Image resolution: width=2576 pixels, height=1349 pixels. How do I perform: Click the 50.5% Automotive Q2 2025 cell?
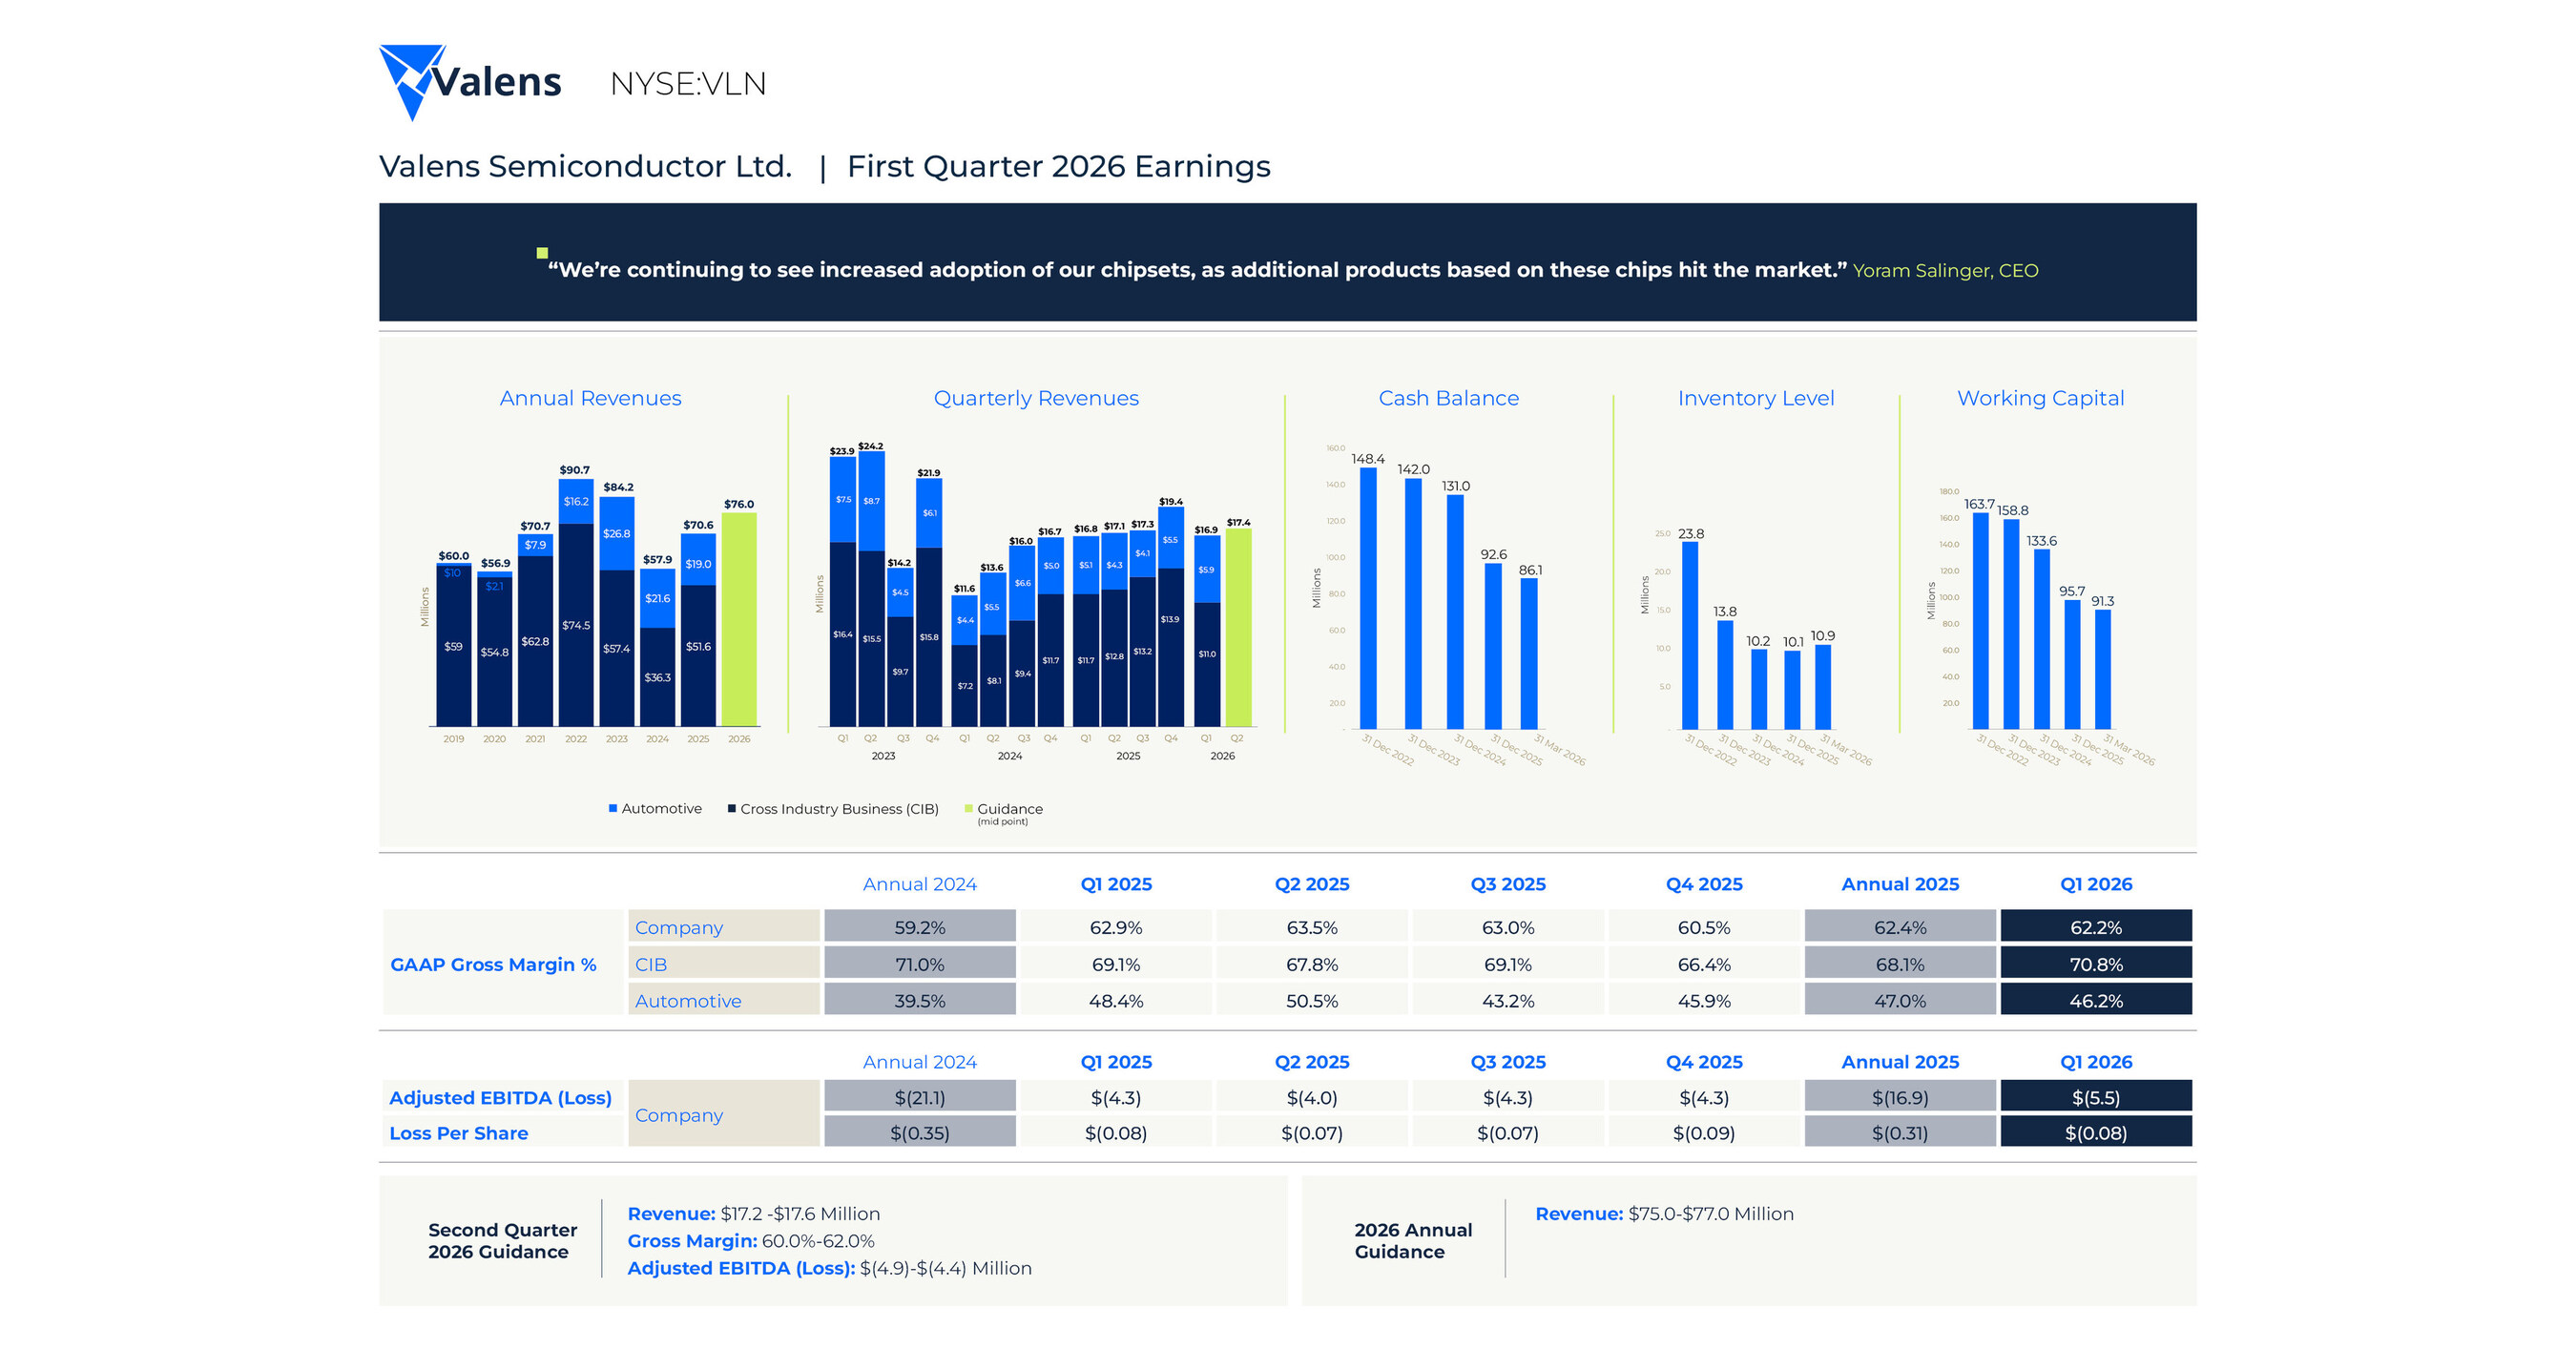click(1312, 1001)
